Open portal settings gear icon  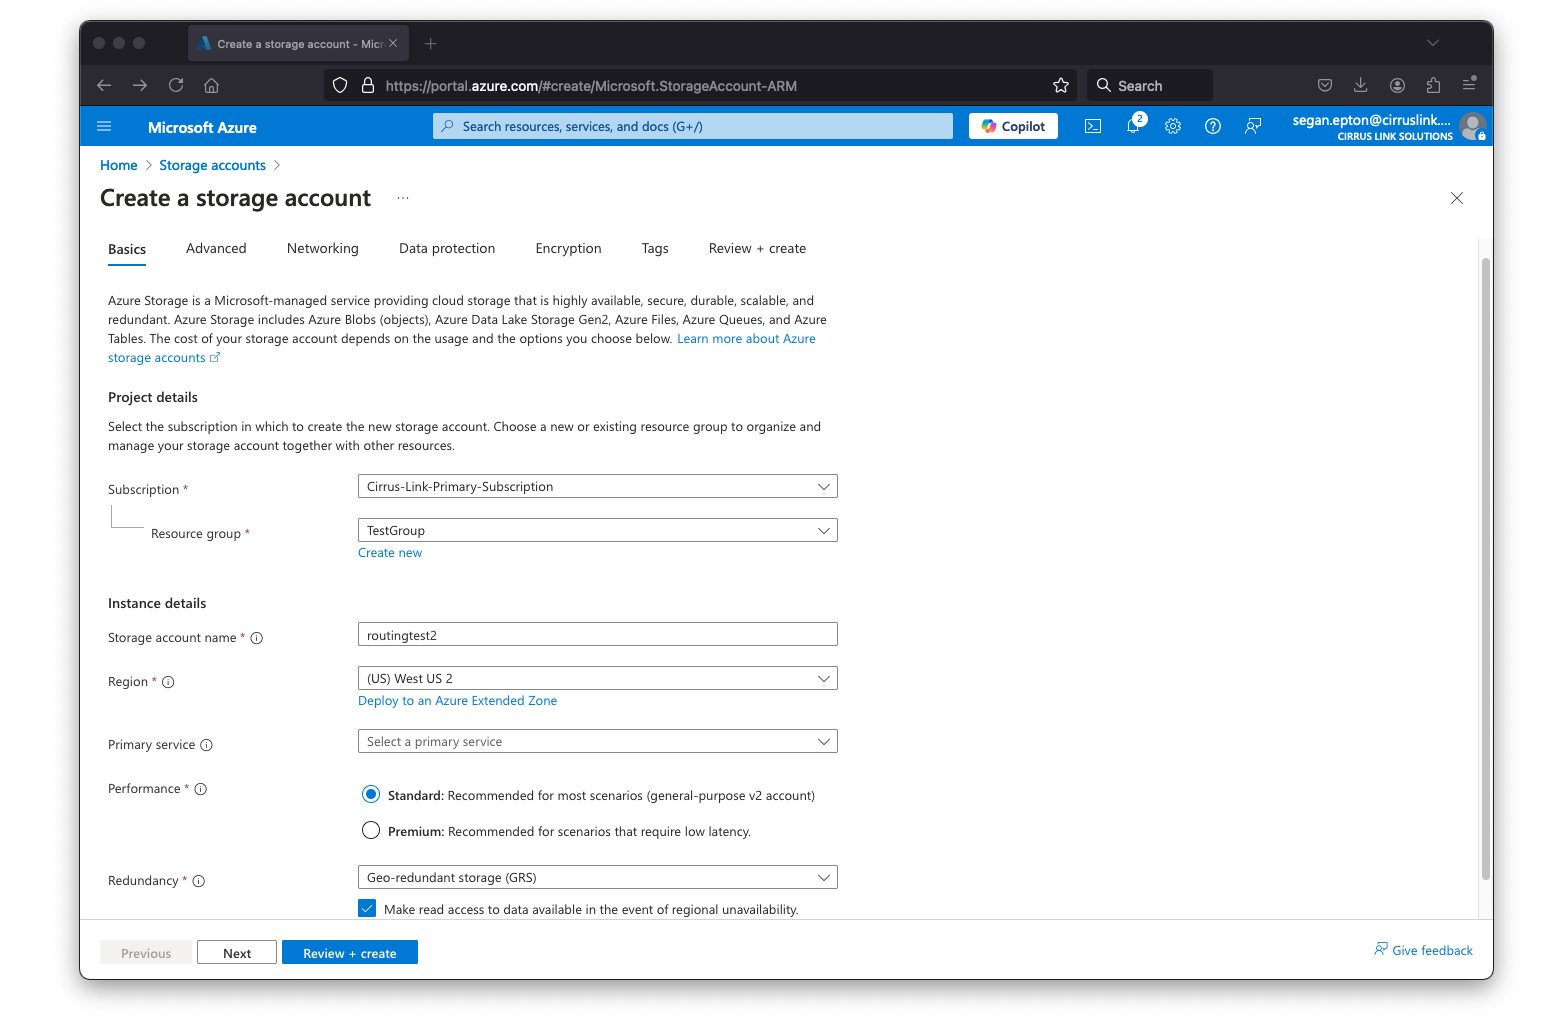tap(1173, 127)
